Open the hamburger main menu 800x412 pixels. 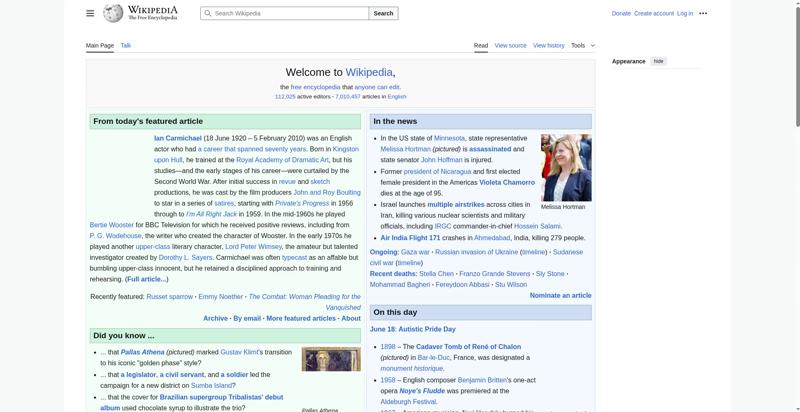click(x=90, y=13)
